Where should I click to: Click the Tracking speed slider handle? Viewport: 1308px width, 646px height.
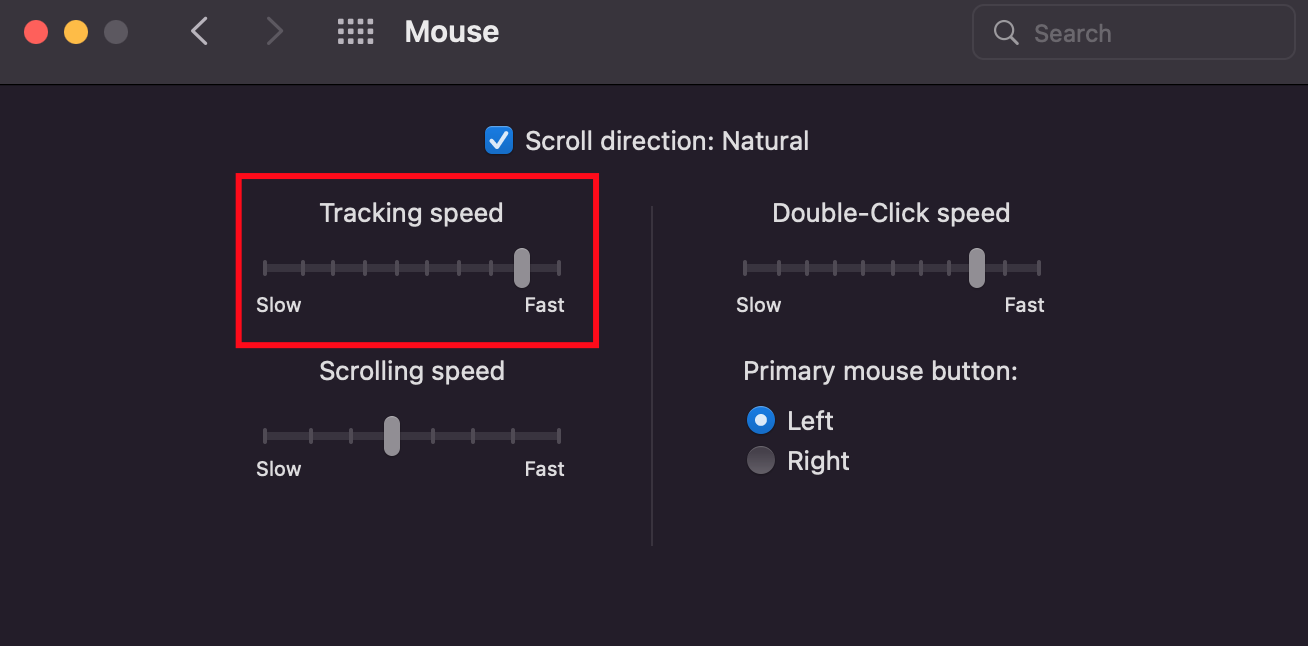[523, 267]
